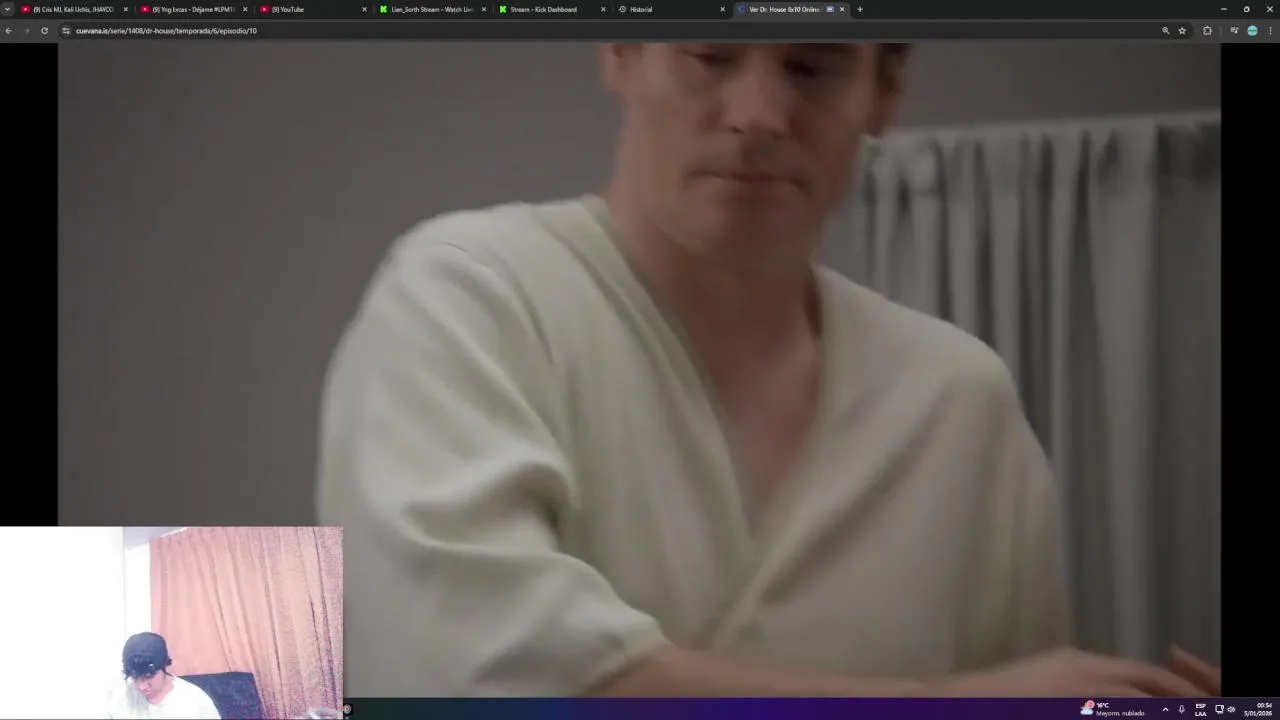Image resolution: width=1280 pixels, height=720 pixels.
Task: Open the zoom magnifier icon in address bar
Action: [1165, 31]
